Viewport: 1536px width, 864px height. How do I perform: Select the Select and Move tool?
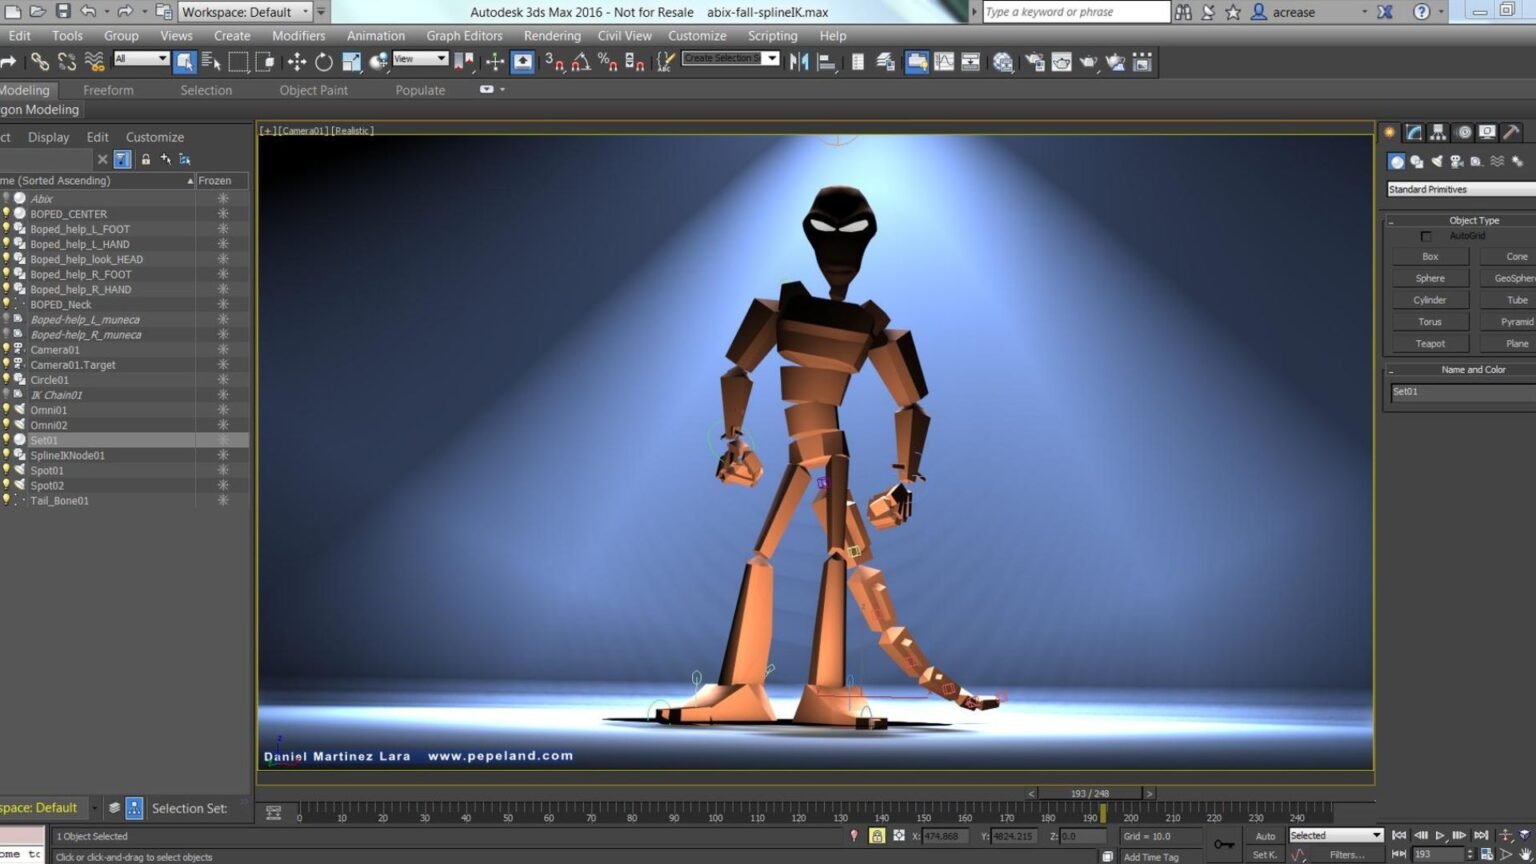298,62
